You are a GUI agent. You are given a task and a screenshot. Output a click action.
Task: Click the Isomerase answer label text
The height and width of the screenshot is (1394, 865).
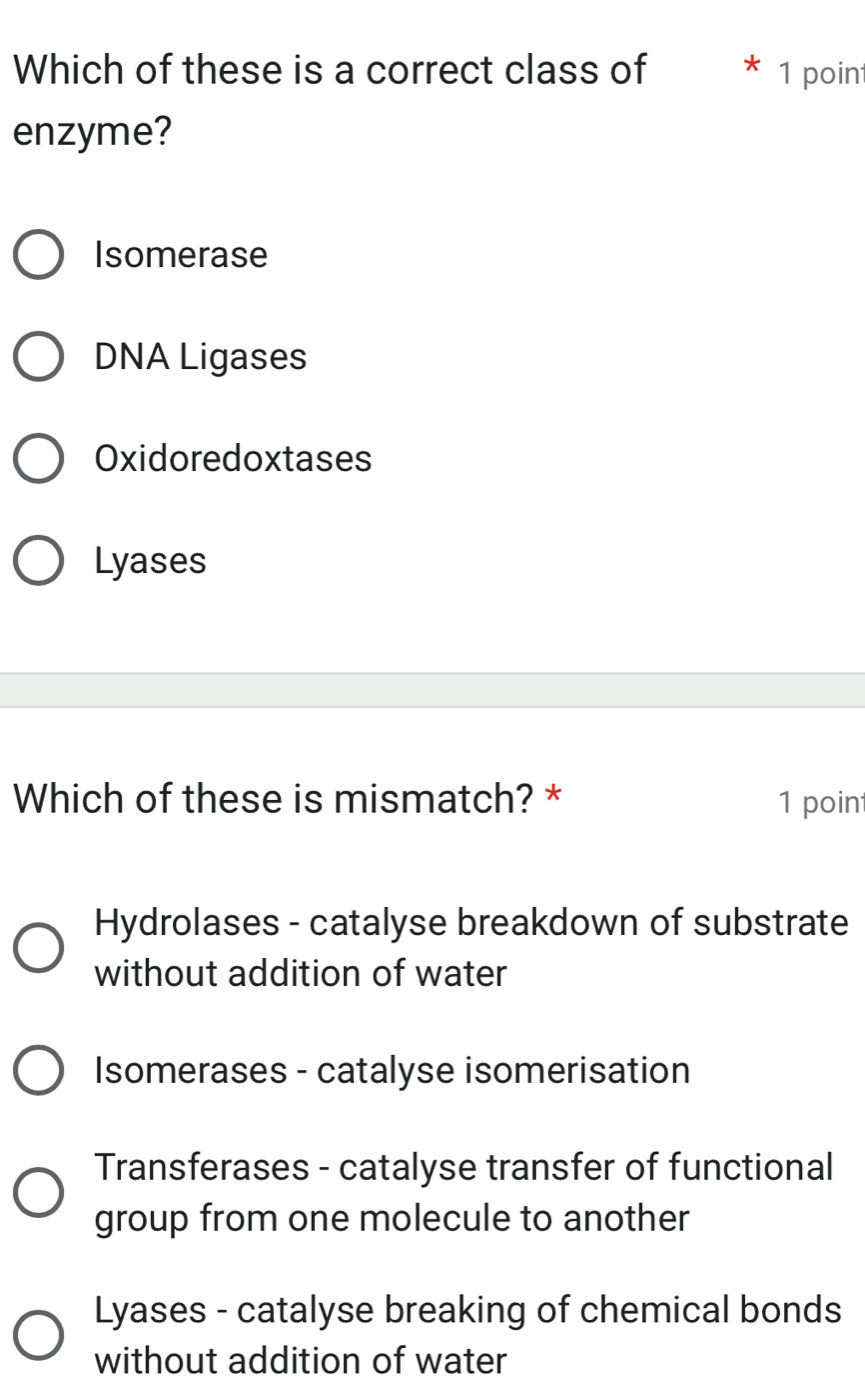[x=180, y=255]
